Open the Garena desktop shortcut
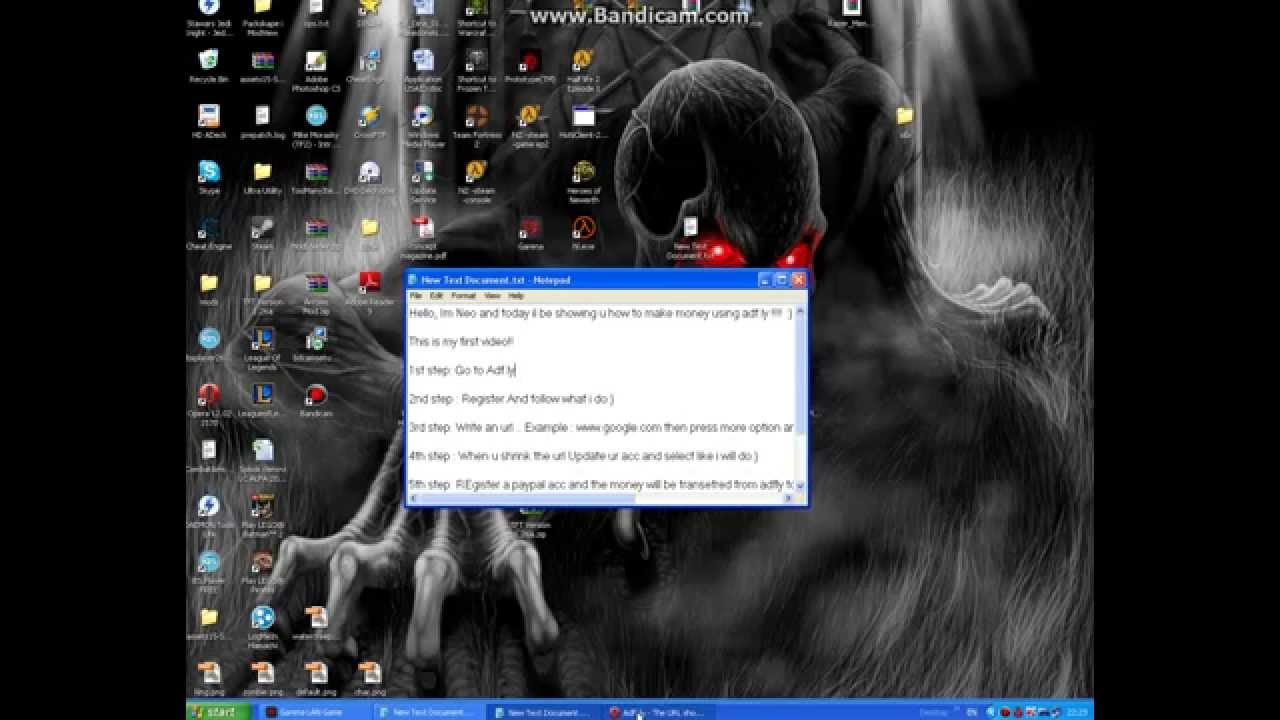1280x720 pixels. tap(530, 234)
